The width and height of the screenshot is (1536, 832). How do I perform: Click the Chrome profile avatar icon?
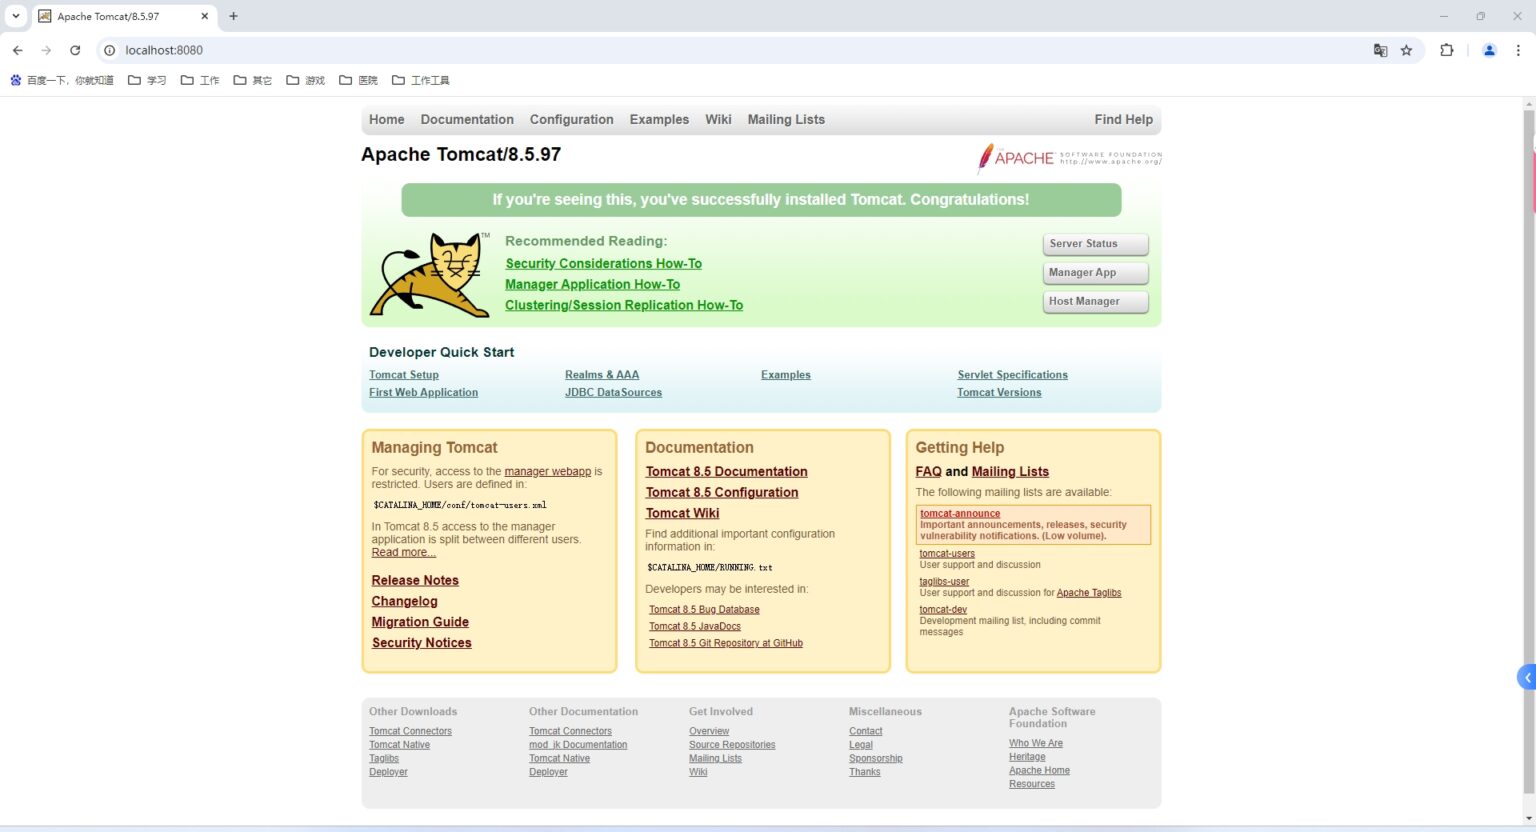coord(1489,49)
